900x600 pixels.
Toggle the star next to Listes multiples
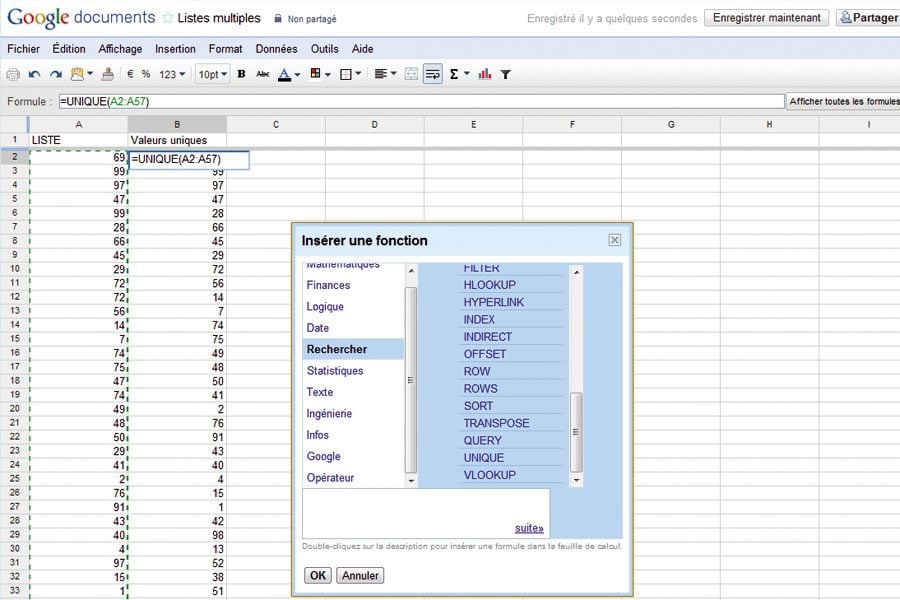tap(168, 18)
